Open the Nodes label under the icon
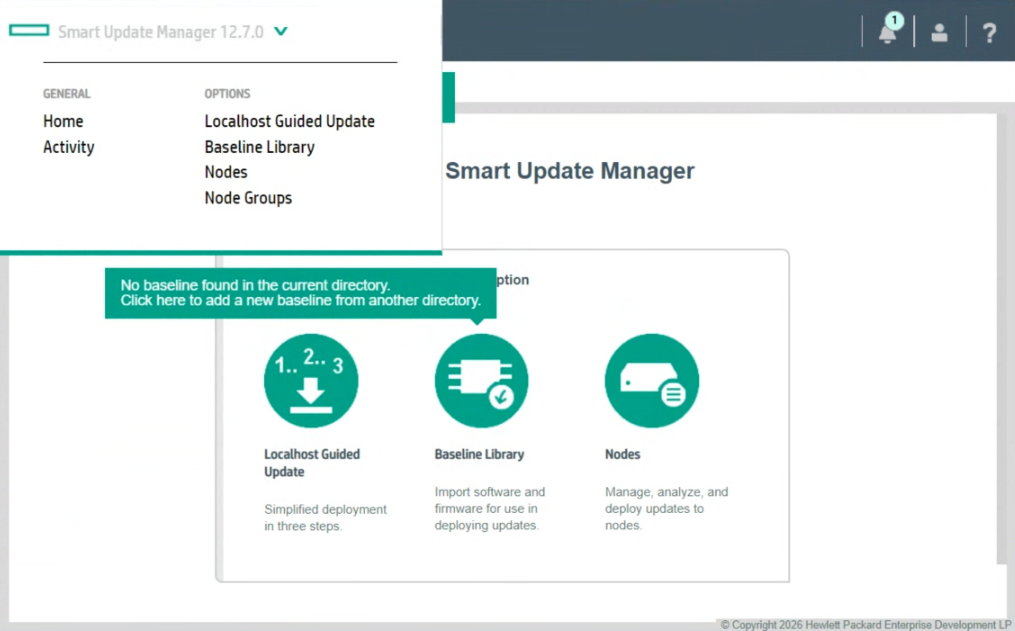This screenshot has height=631, width=1015. pyautogui.click(x=622, y=454)
